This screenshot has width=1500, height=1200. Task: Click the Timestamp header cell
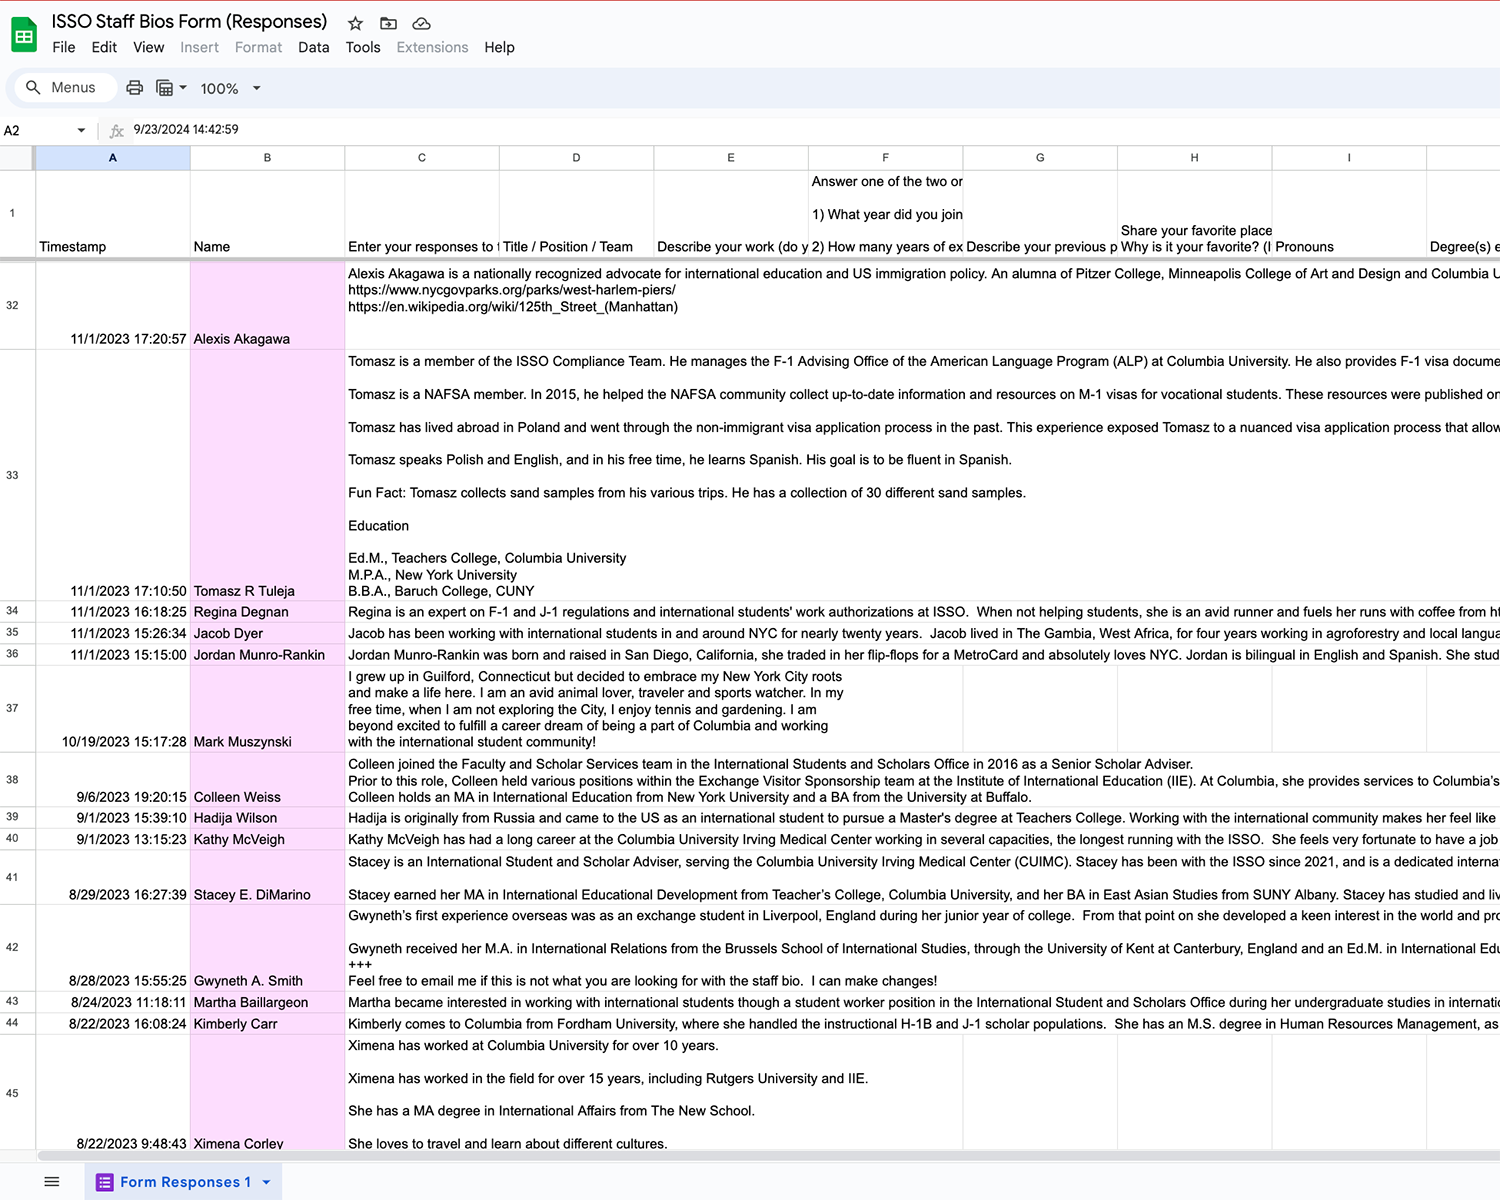pos(113,213)
